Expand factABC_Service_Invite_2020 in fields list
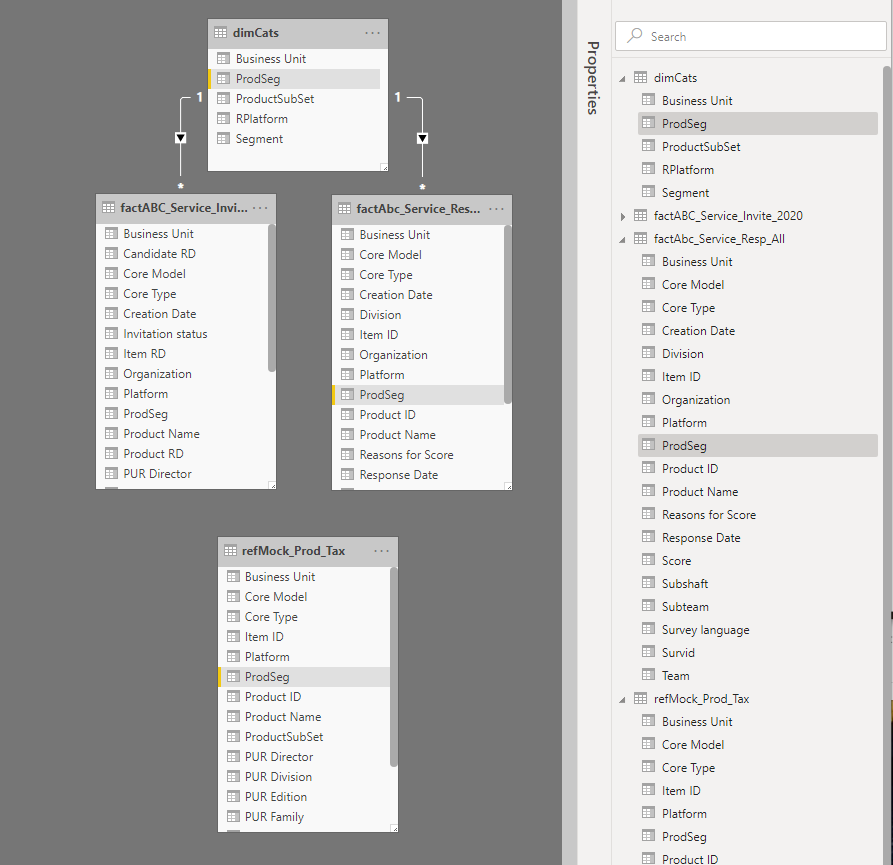Viewport: 893px width, 865px height. click(x=624, y=216)
